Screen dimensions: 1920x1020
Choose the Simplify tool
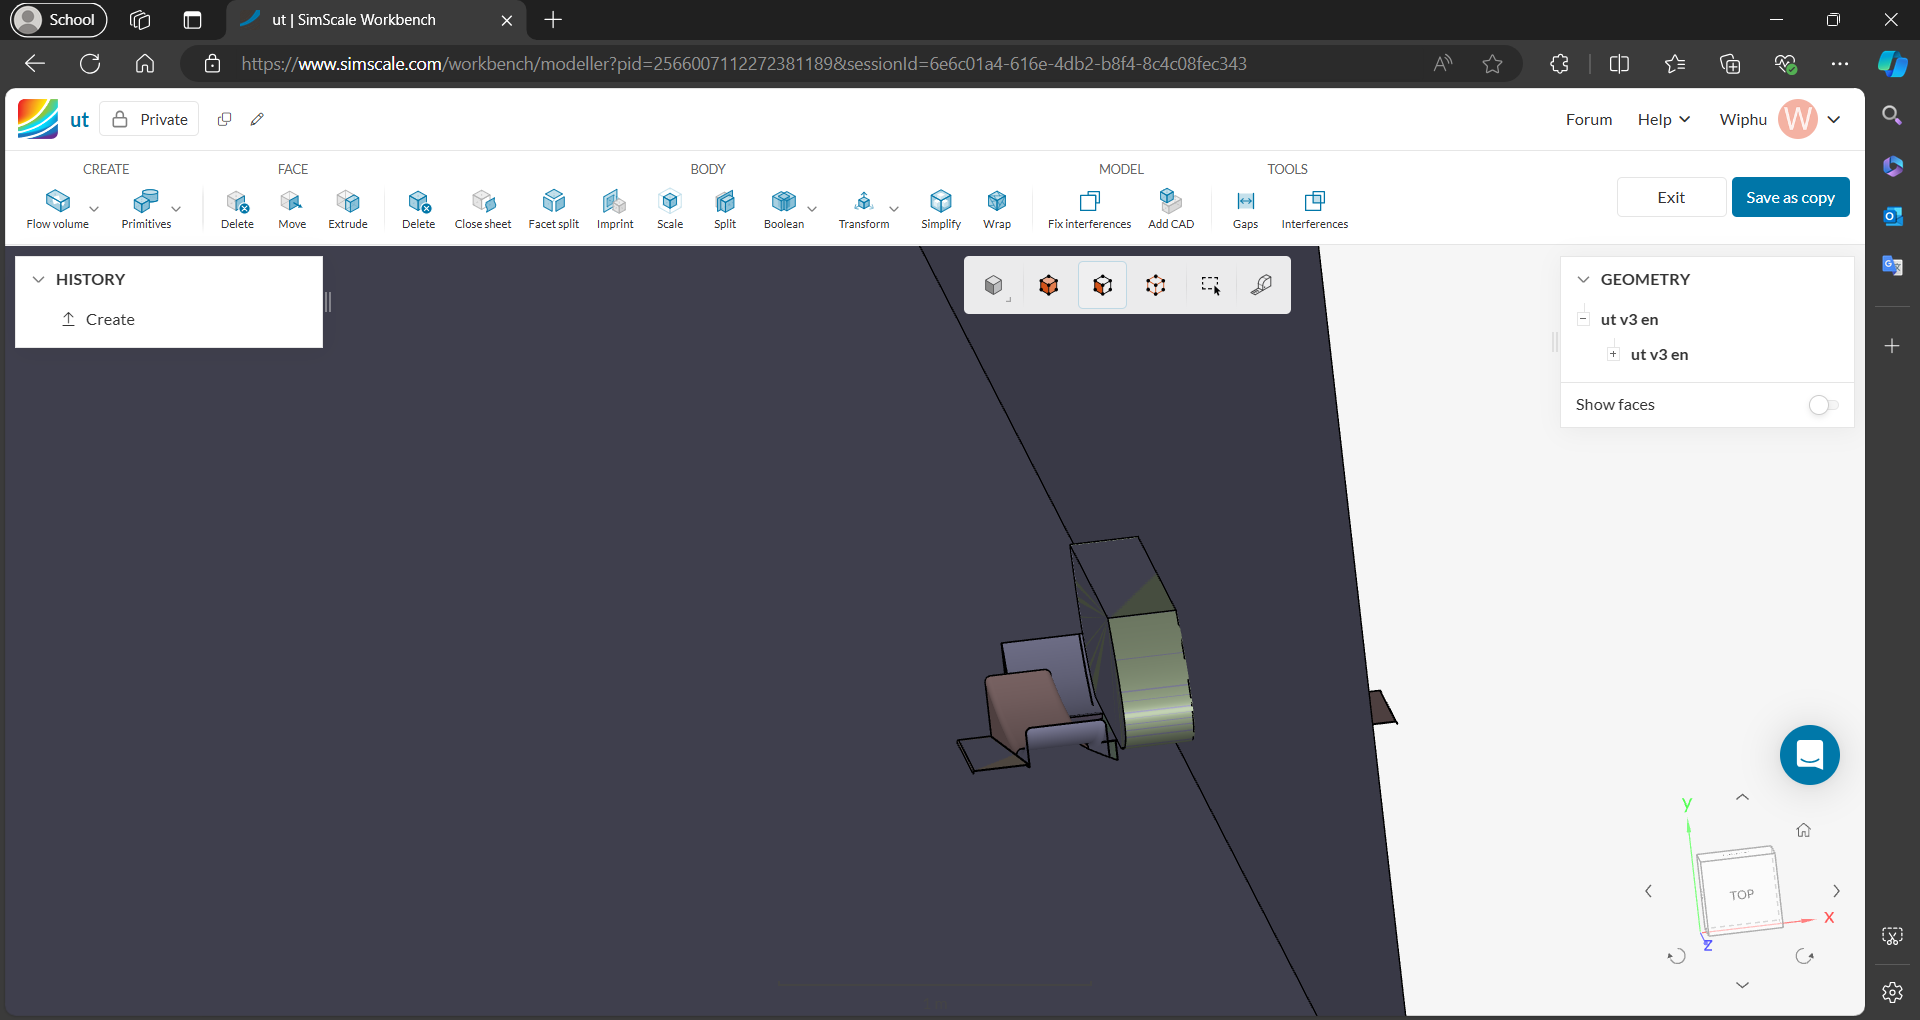click(940, 208)
